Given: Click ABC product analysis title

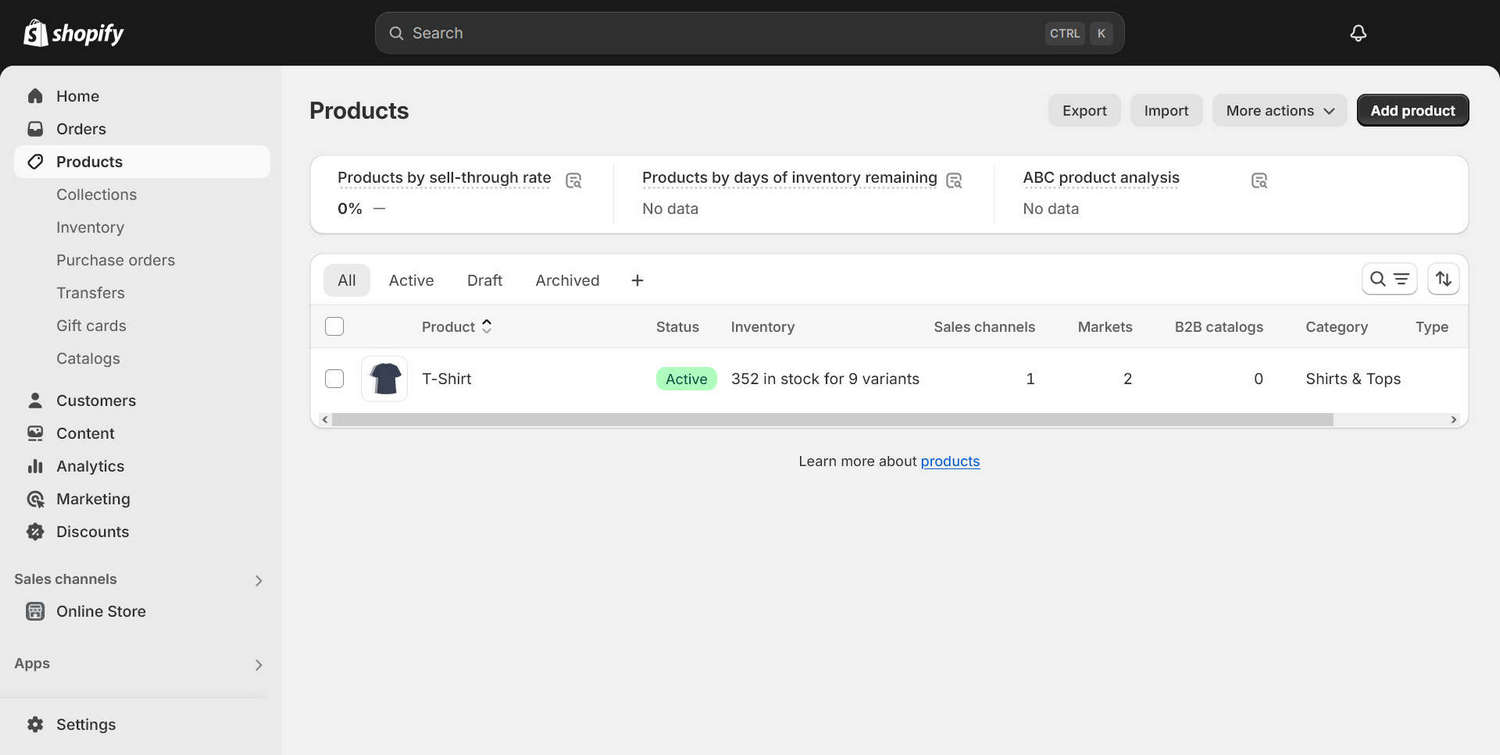Looking at the screenshot, I should (x=1101, y=178).
